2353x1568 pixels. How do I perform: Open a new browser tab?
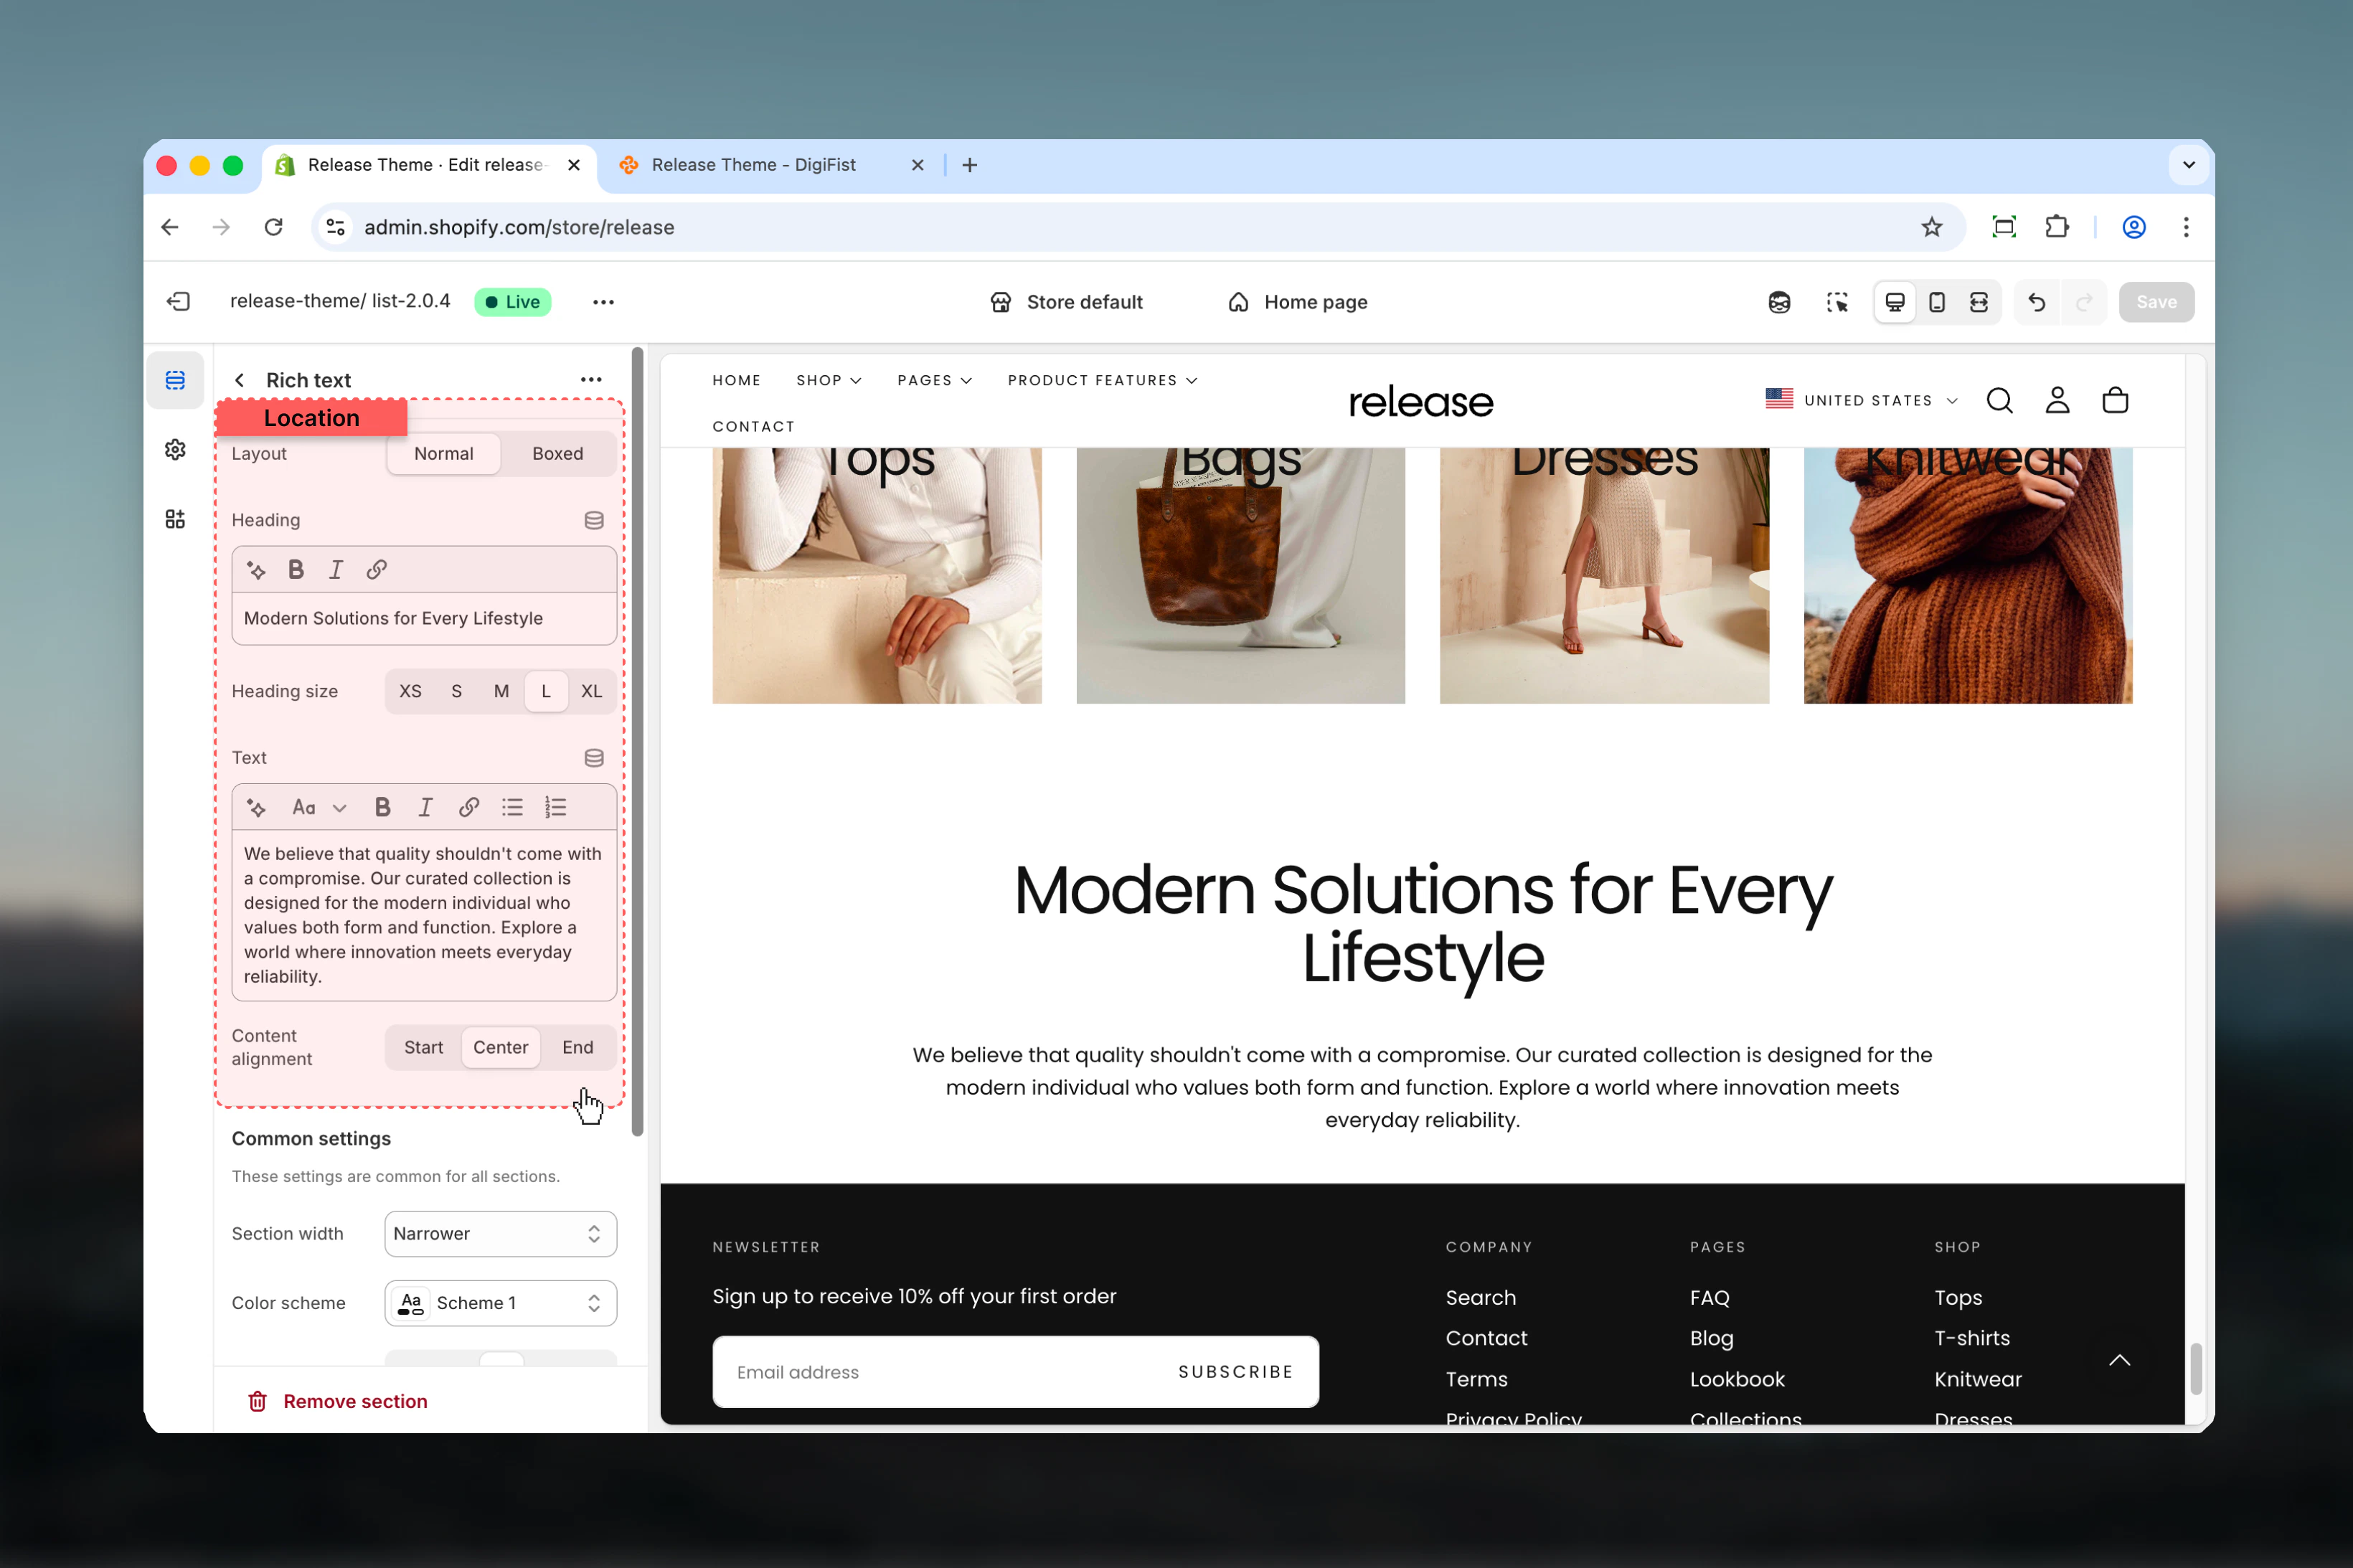pyautogui.click(x=970, y=165)
